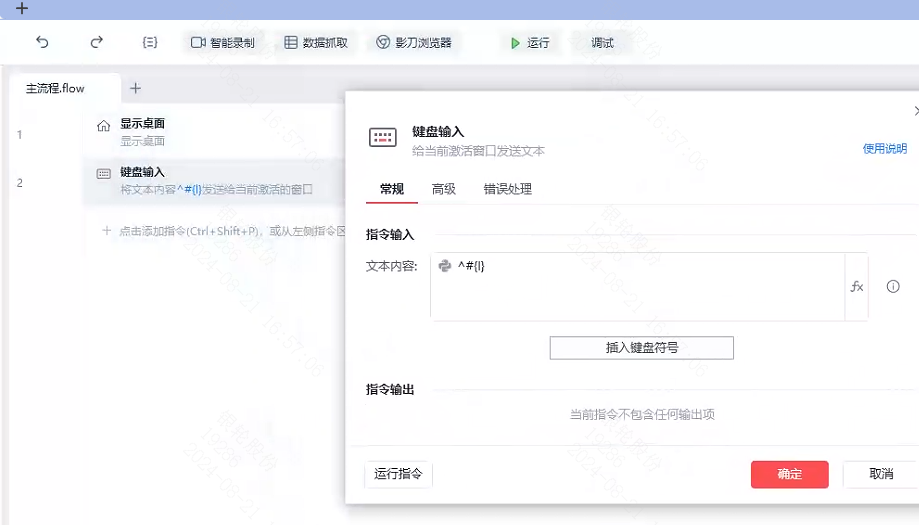Click 插入键盘符号 button
Image resolution: width=919 pixels, height=525 pixels.
point(642,348)
